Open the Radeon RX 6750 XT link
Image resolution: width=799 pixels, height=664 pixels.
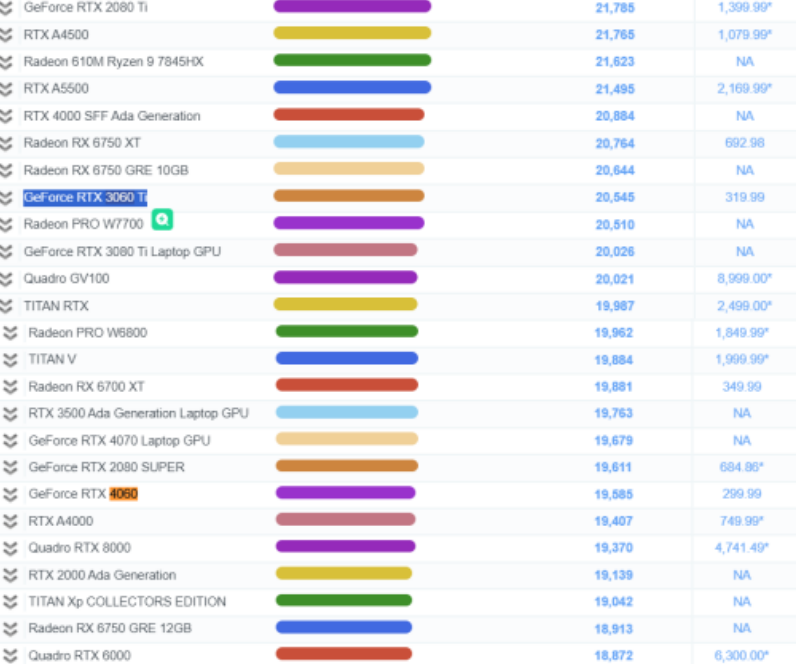(82, 143)
